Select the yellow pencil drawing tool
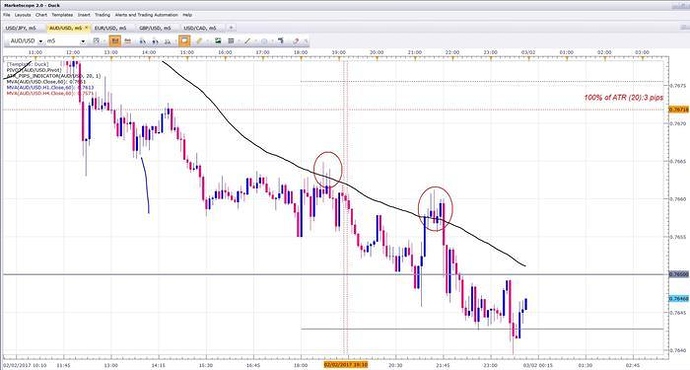Image resolution: width=690 pixels, height=370 pixels. tap(199, 41)
